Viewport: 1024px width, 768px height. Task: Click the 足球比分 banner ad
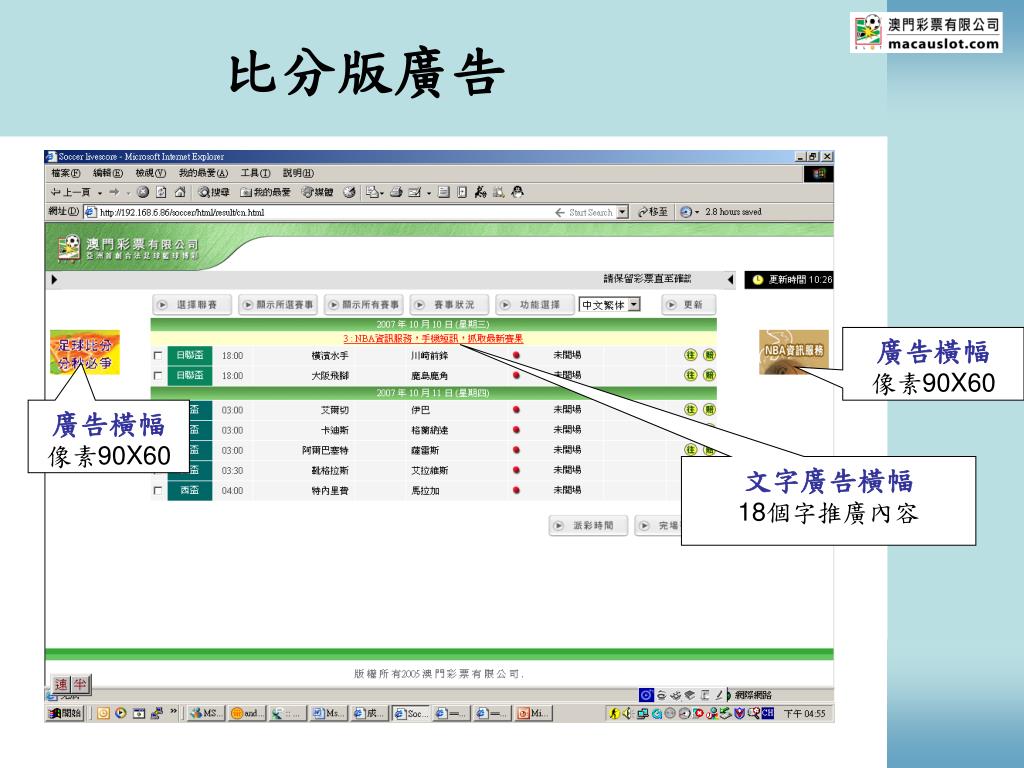(x=85, y=353)
